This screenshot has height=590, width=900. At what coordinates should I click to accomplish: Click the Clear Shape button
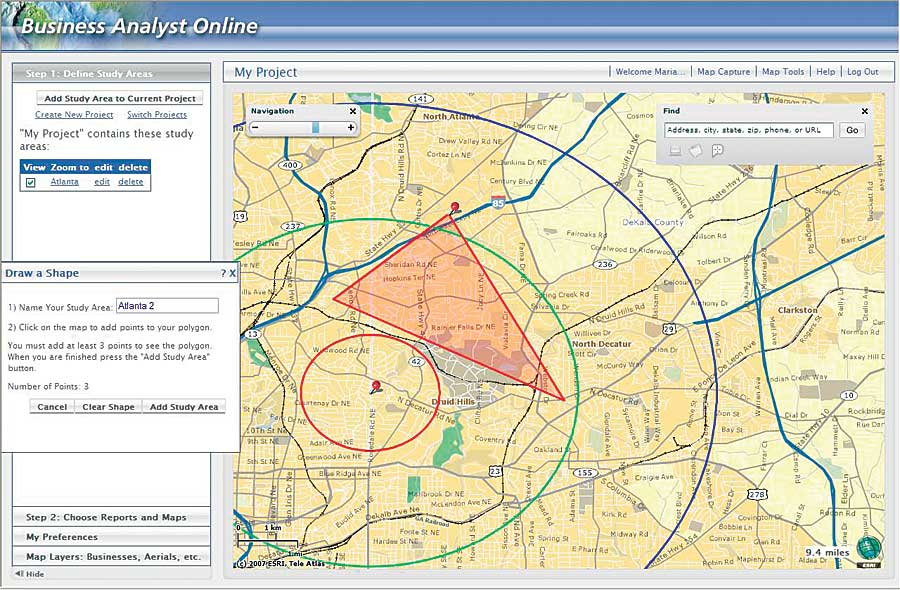click(108, 407)
